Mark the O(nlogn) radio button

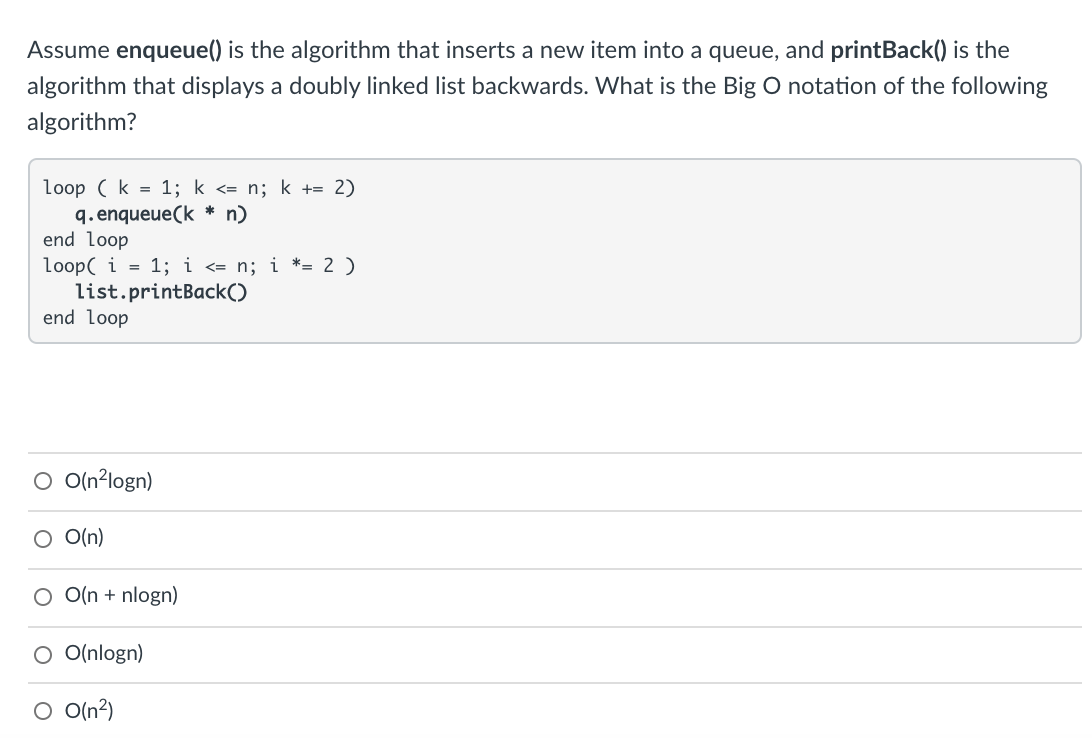(x=43, y=654)
